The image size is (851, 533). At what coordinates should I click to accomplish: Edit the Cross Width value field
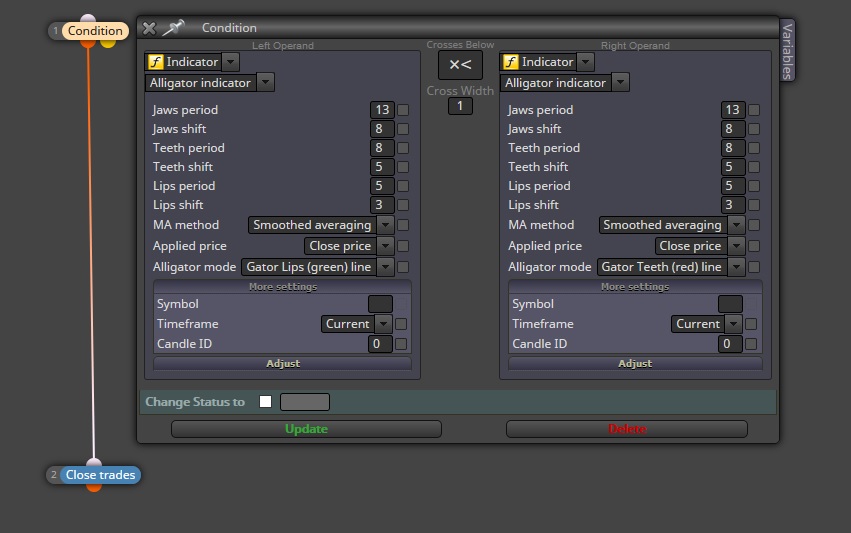[460, 106]
